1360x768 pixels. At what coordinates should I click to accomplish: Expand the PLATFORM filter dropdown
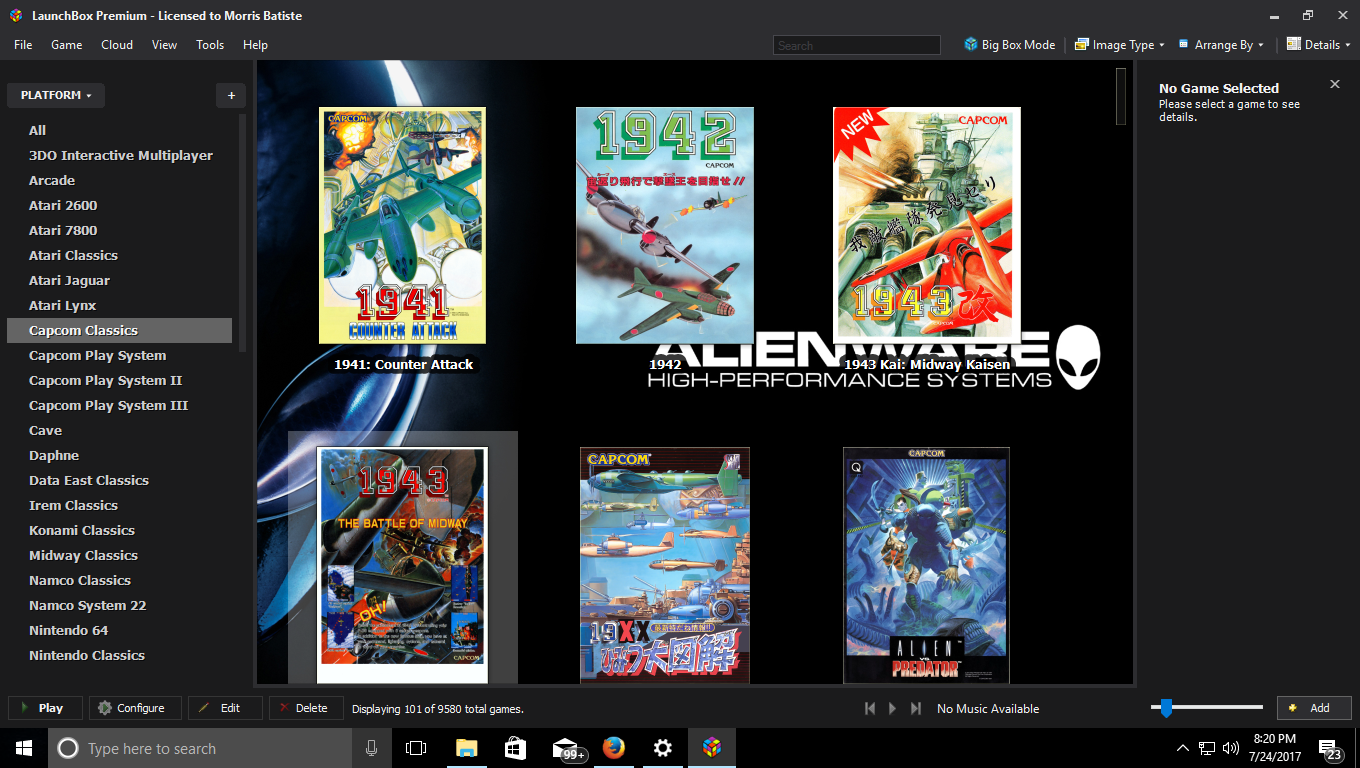[56, 95]
